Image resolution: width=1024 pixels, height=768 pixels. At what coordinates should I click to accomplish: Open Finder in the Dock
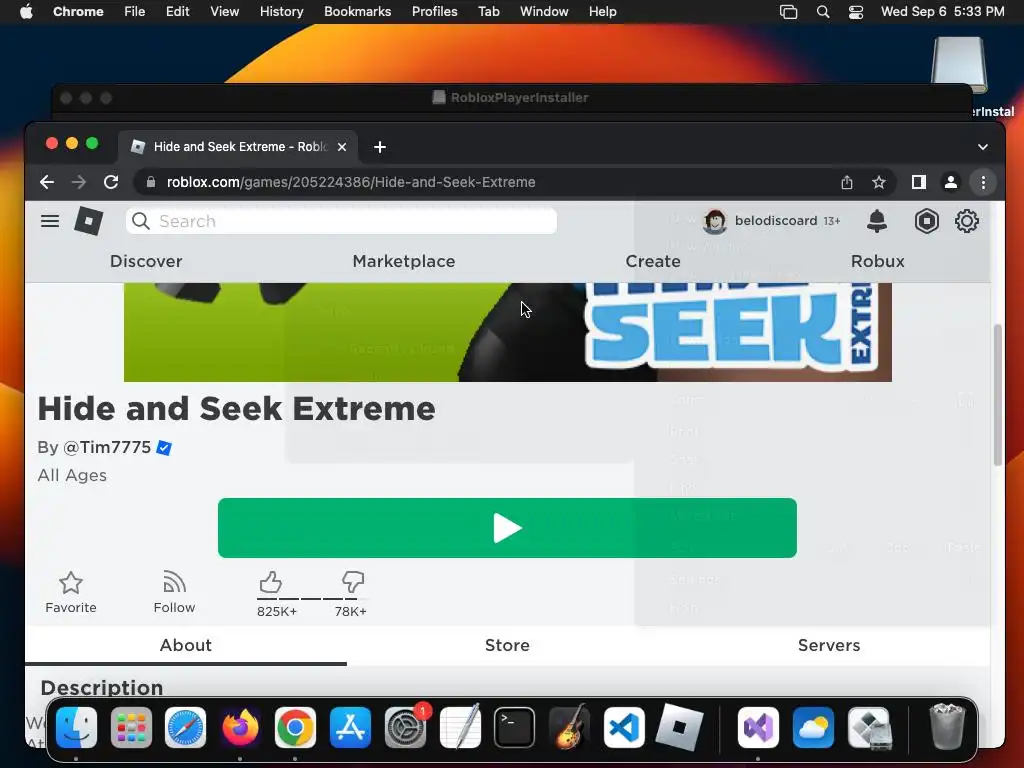pyautogui.click(x=76, y=727)
